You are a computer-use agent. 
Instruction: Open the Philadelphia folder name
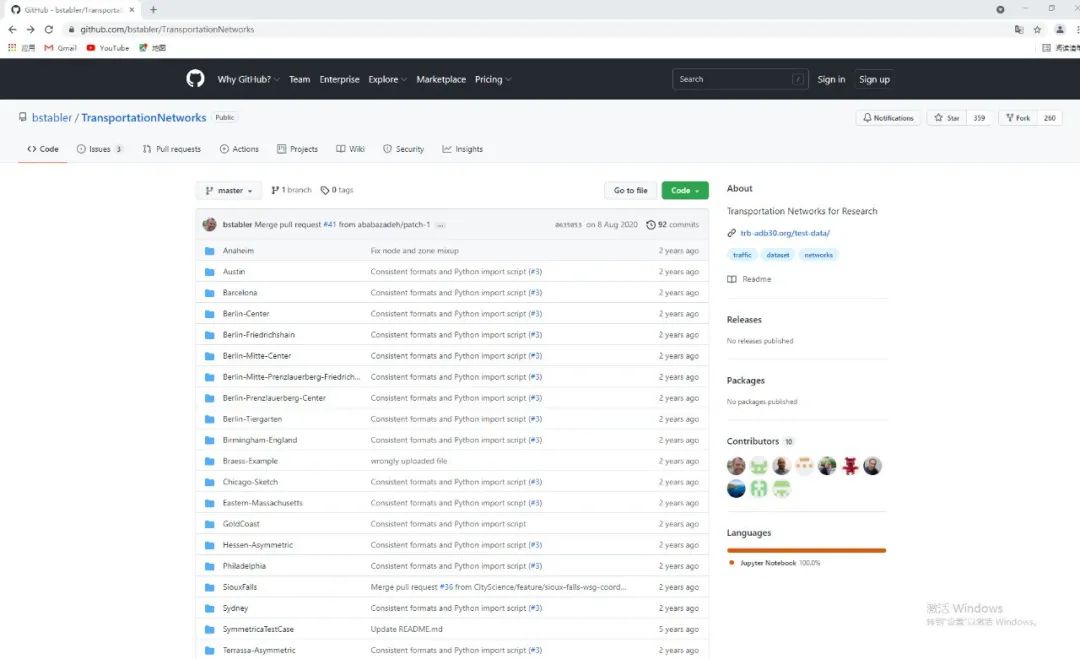(244, 566)
